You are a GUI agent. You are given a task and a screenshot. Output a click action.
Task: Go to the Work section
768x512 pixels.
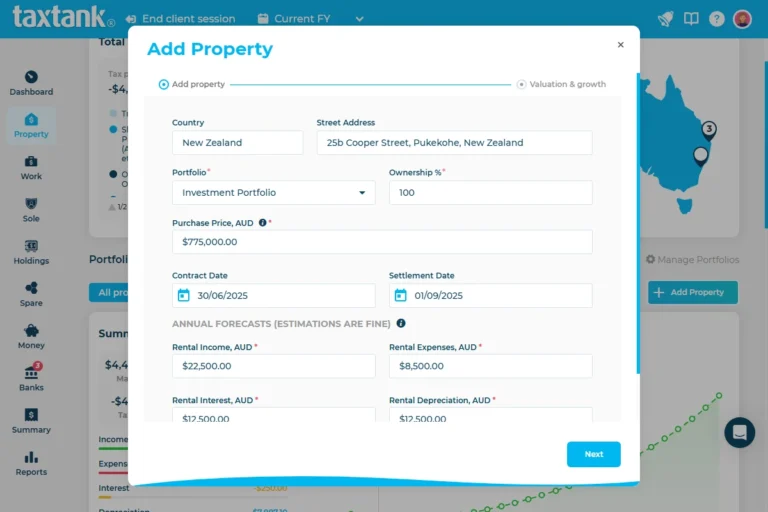coord(31,168)
